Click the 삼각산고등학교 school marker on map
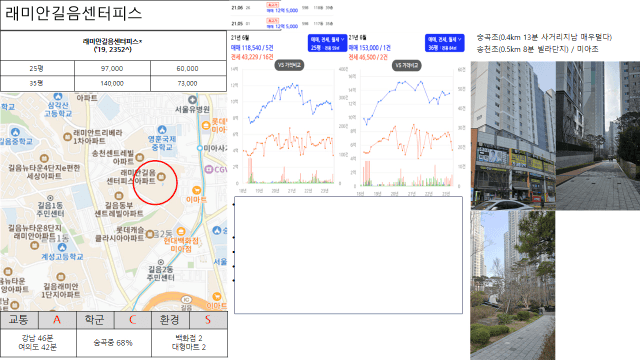 point(58,96)
